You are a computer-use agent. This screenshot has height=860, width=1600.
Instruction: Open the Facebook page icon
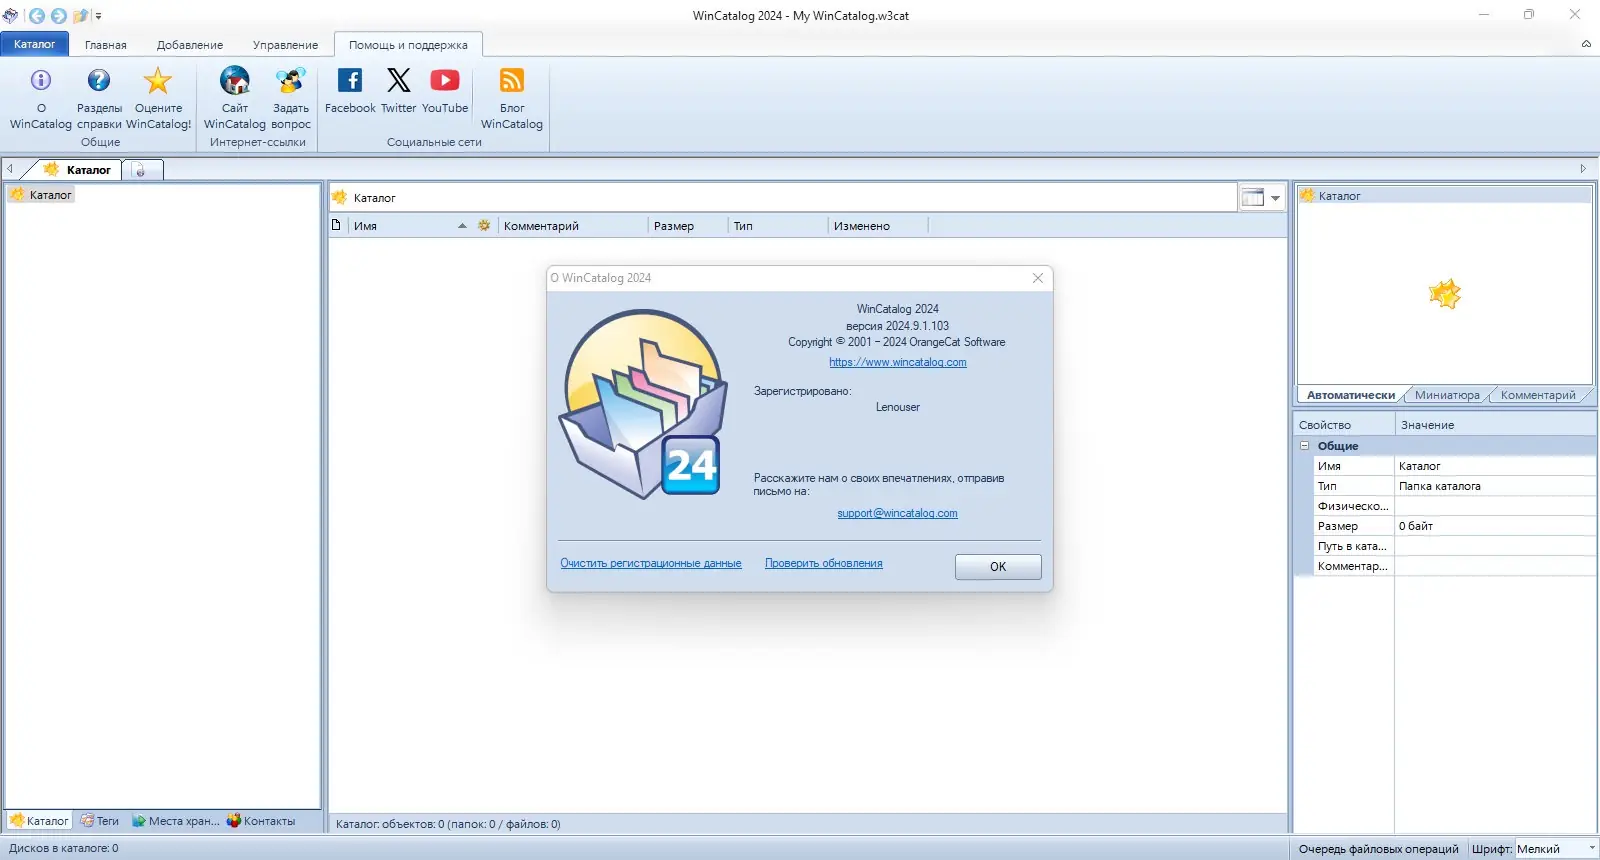[x=350, y=80]
